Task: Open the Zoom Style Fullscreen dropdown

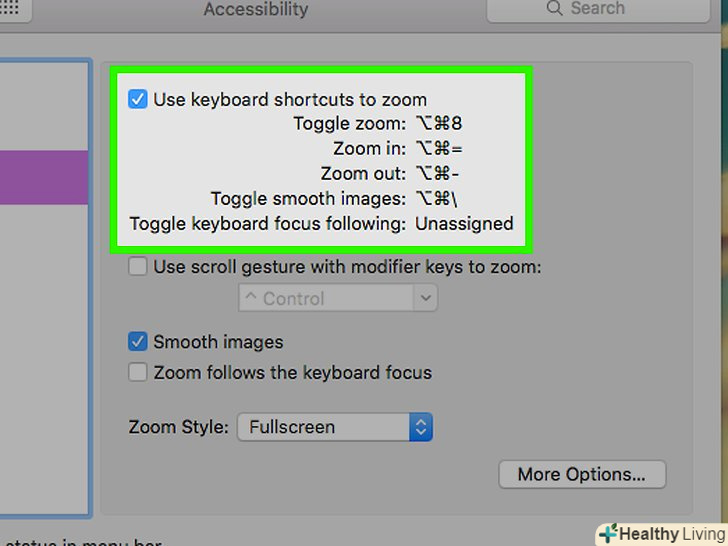Action: (334, 427)
